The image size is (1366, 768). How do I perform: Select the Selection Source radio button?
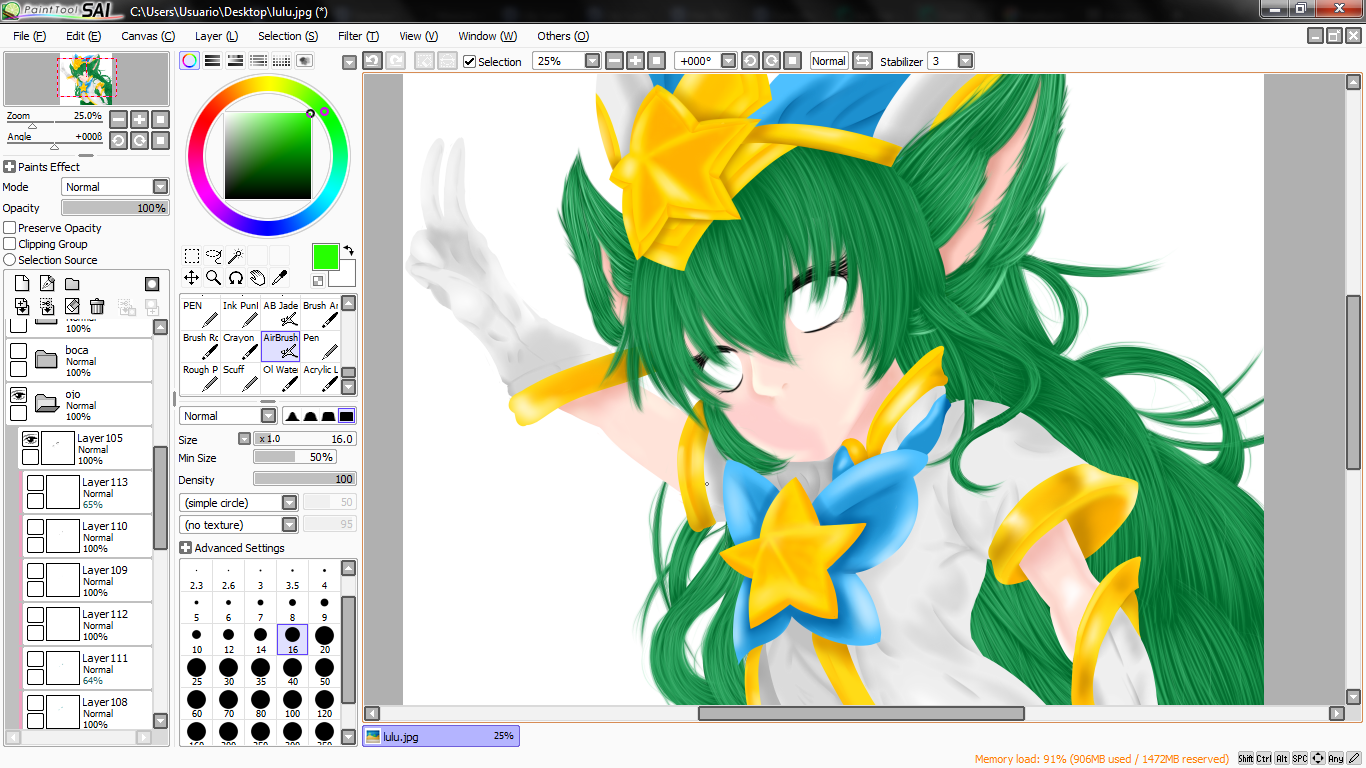[x=10, y=260]
